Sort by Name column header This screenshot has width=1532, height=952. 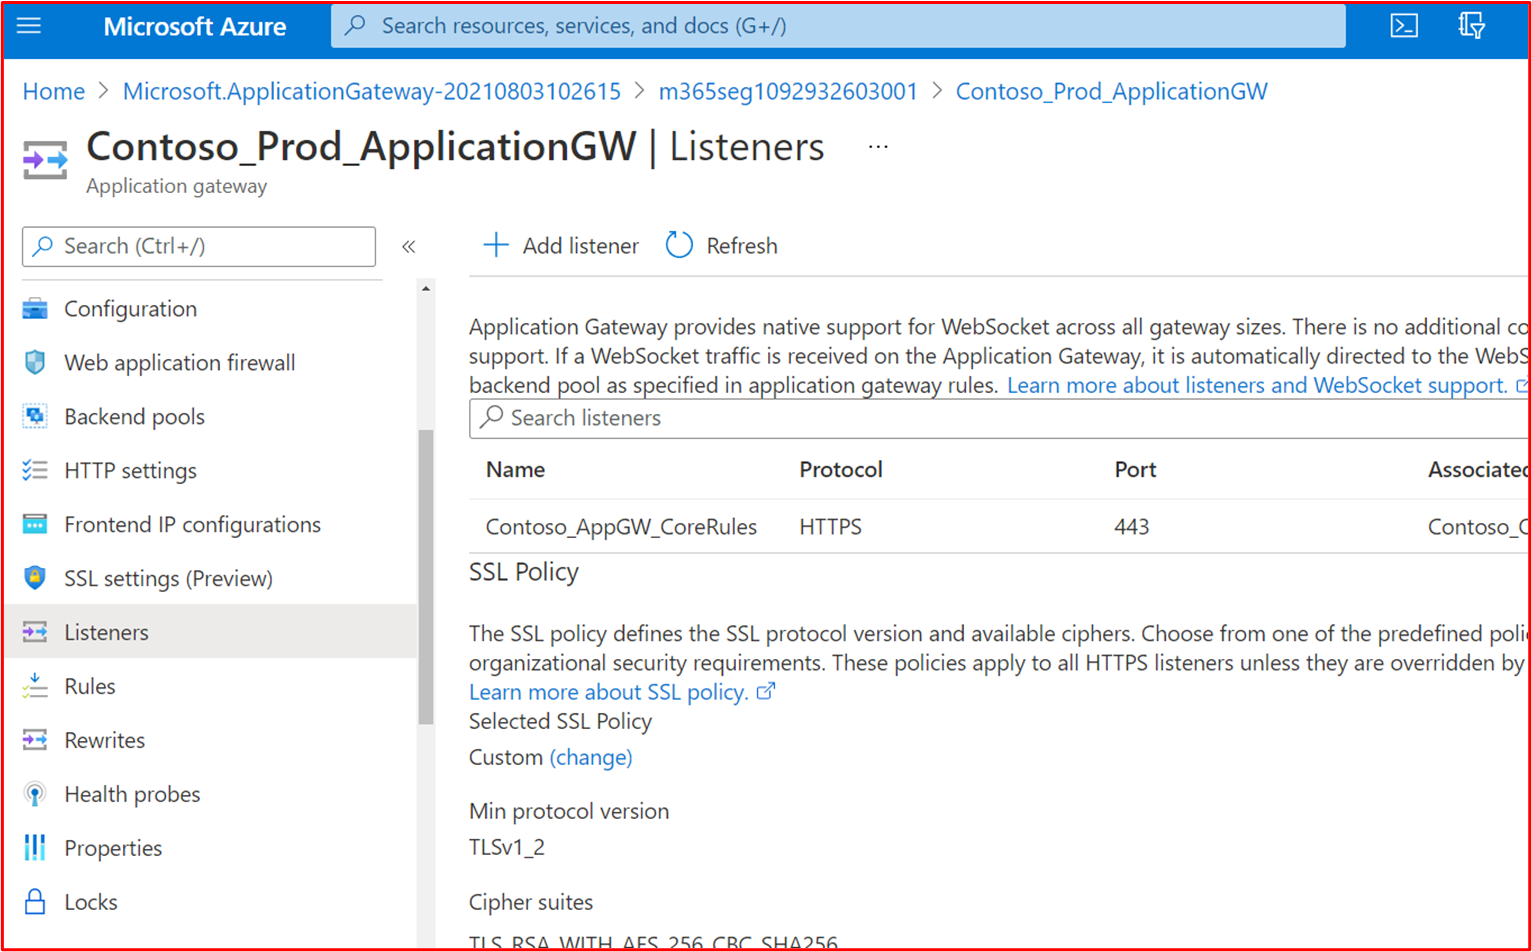516,470
